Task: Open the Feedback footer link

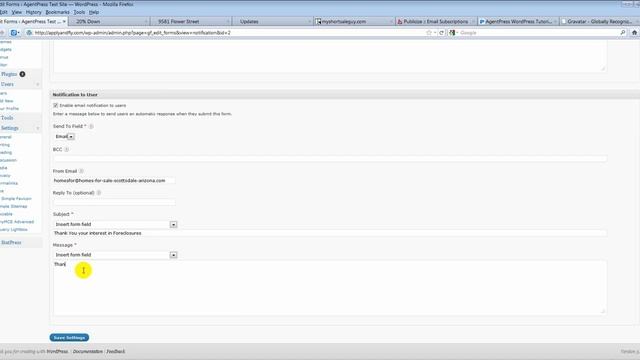Action: click(116, 351)
